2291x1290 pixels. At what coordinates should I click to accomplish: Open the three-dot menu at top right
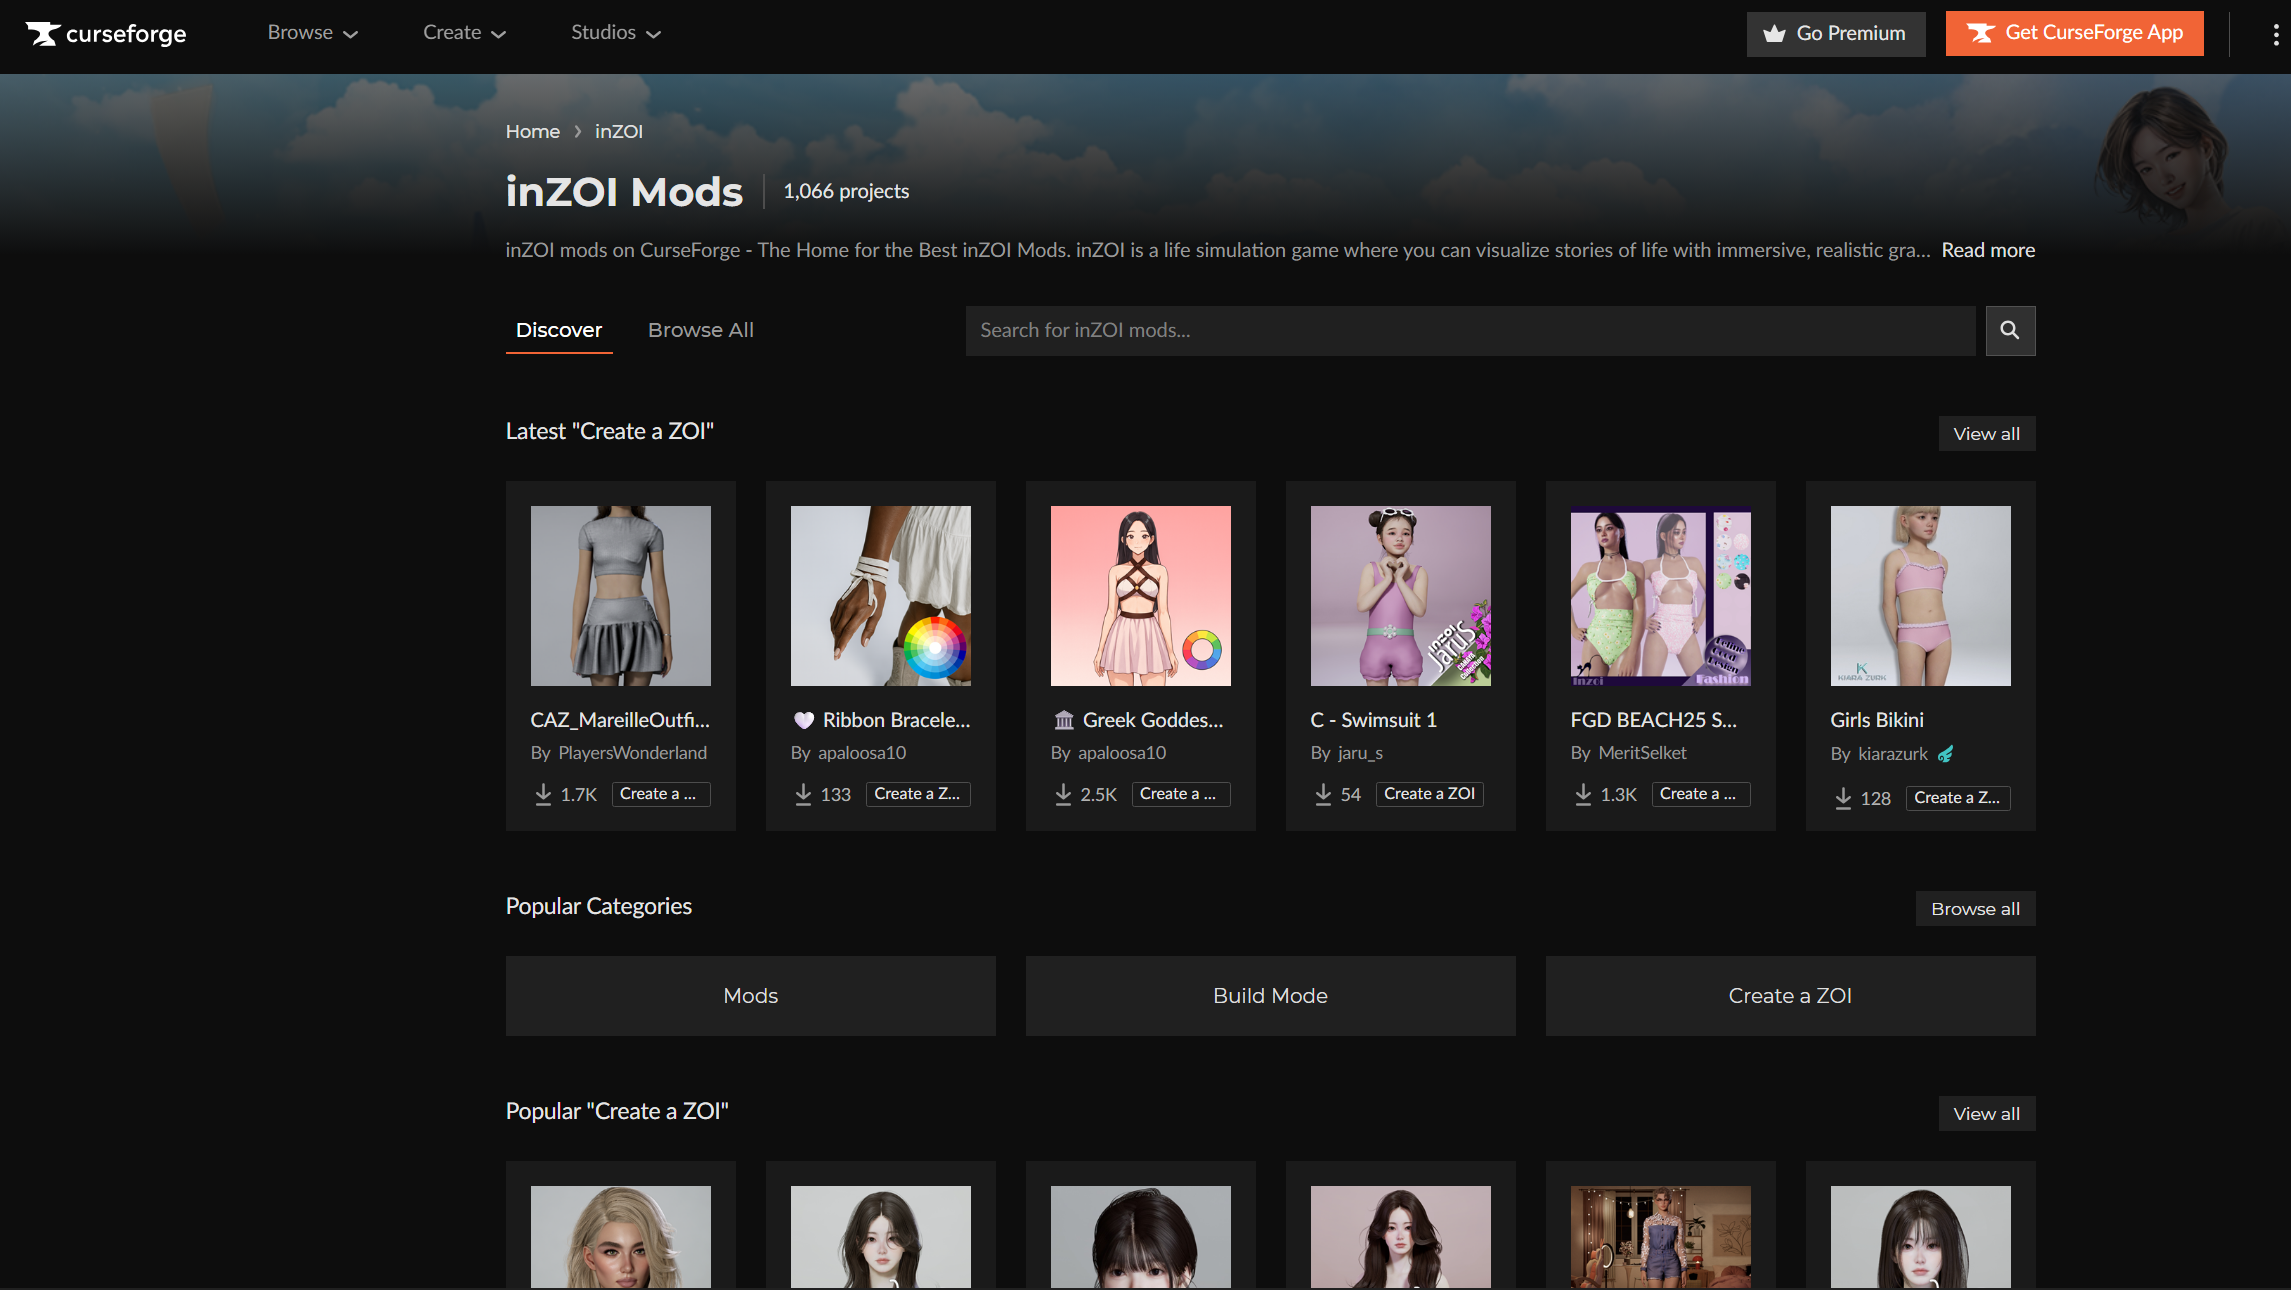click(2275, 34)
